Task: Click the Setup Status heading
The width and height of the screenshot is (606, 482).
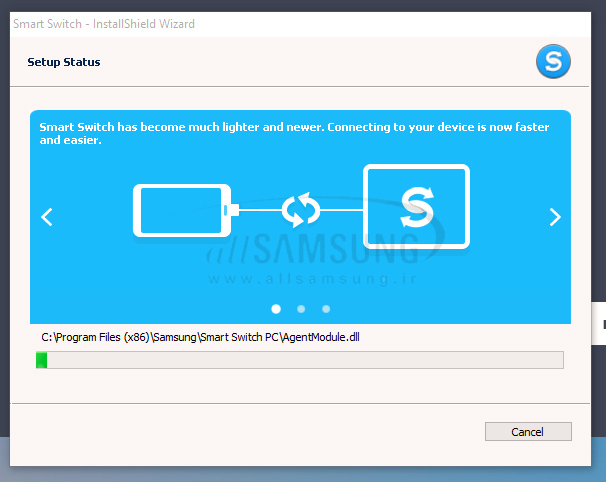Action: tap(64, 62)
